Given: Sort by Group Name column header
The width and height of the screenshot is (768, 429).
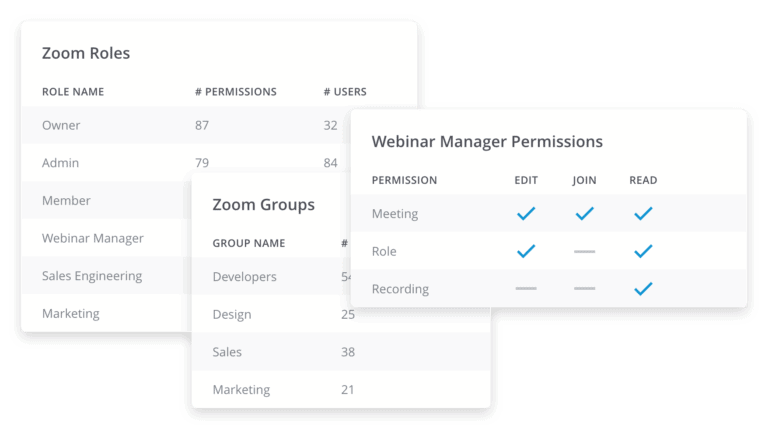Looking at the screenshot, I should point(249,243).
